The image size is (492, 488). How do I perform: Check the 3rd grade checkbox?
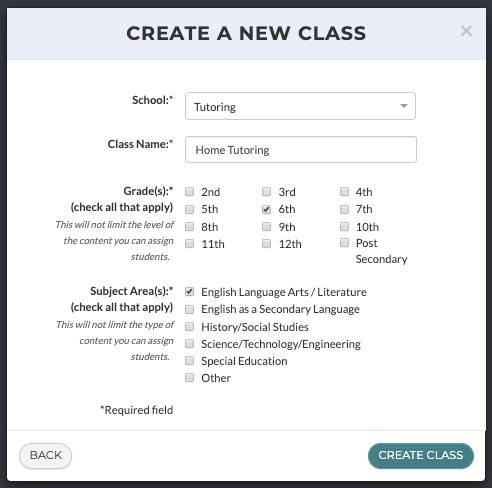[266, 192]
